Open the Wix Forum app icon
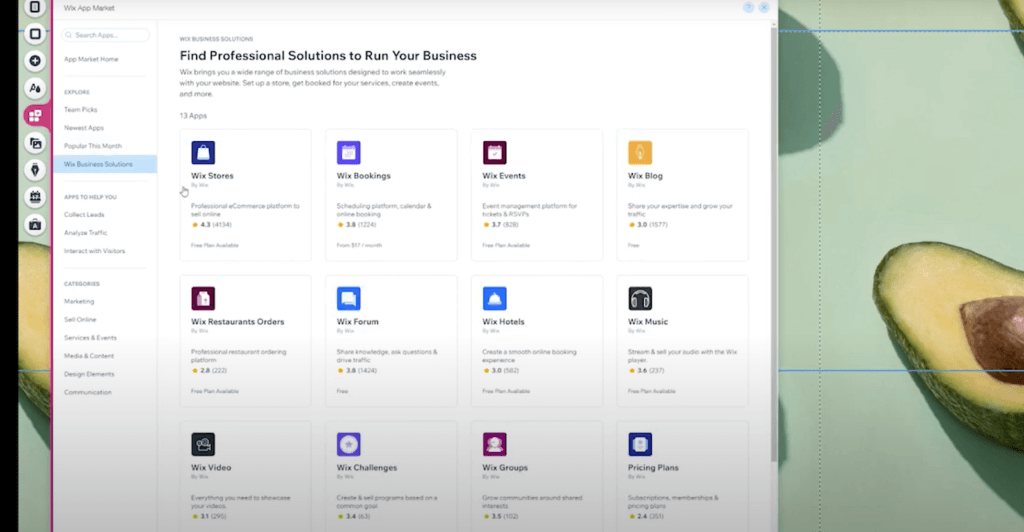The height and width of the screenshot is (532, 1024). (x=349, y=298)
